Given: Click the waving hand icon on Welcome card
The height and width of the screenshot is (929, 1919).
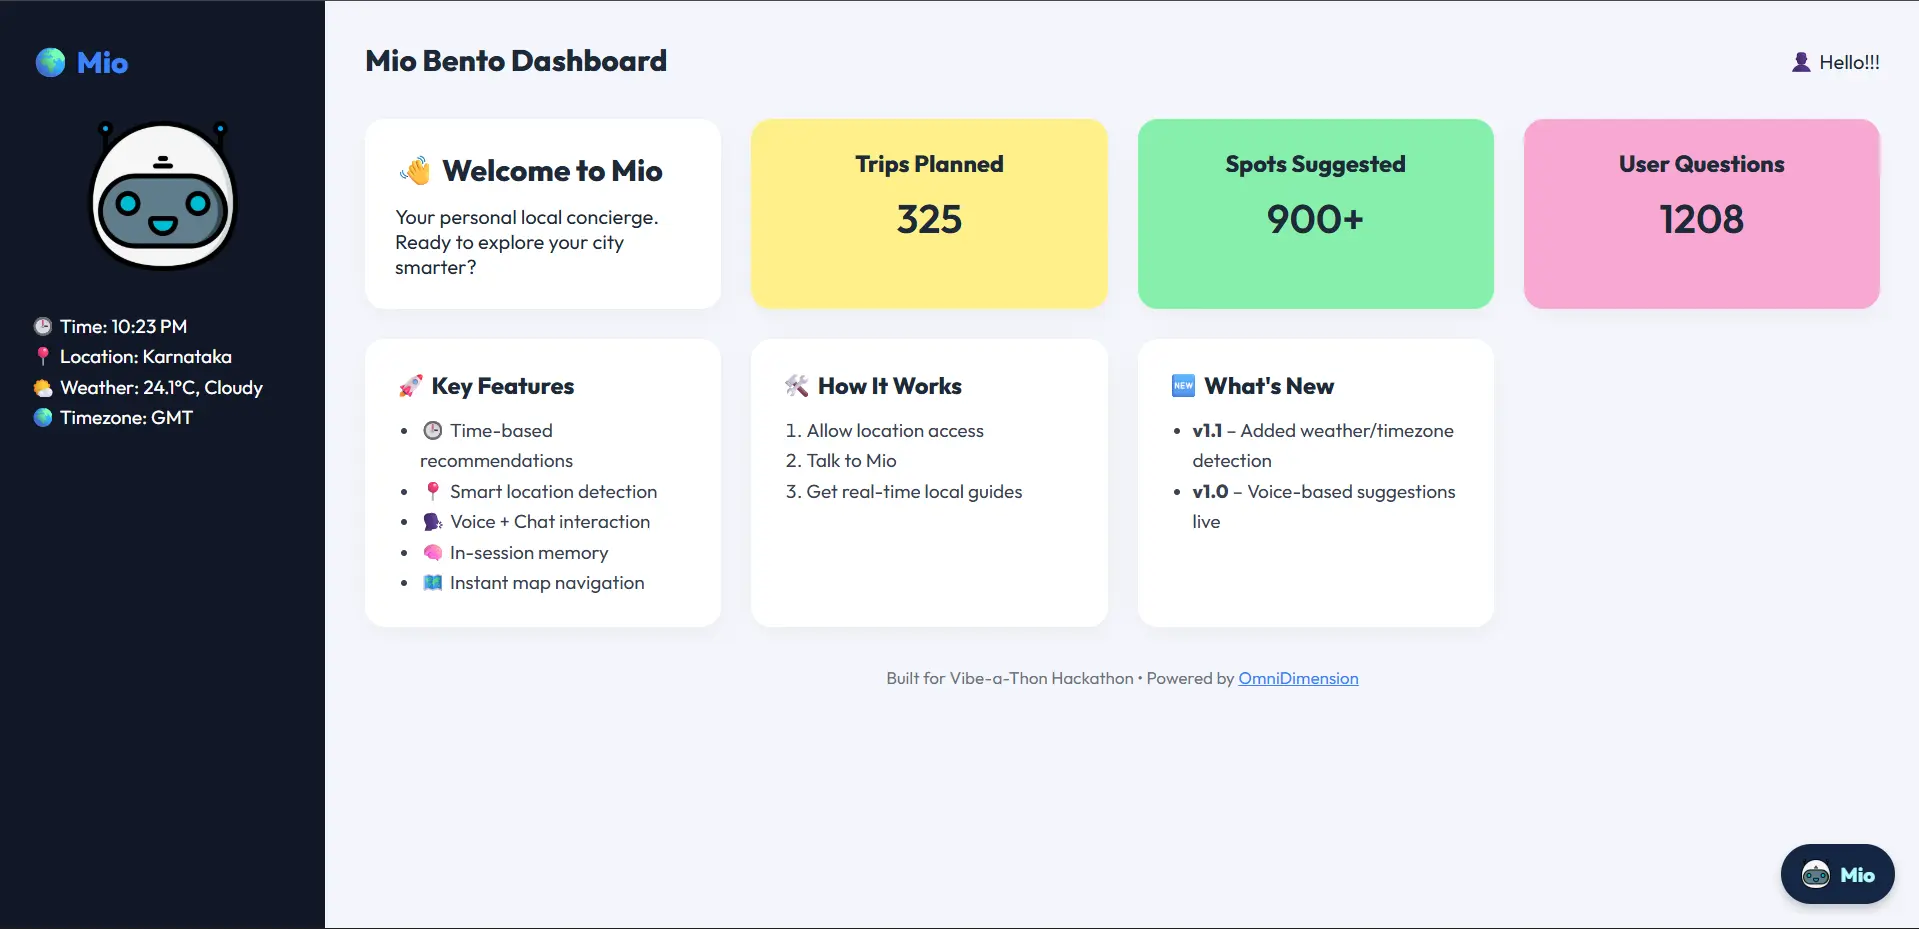Looking at the screenshot, I should [414, 170].
